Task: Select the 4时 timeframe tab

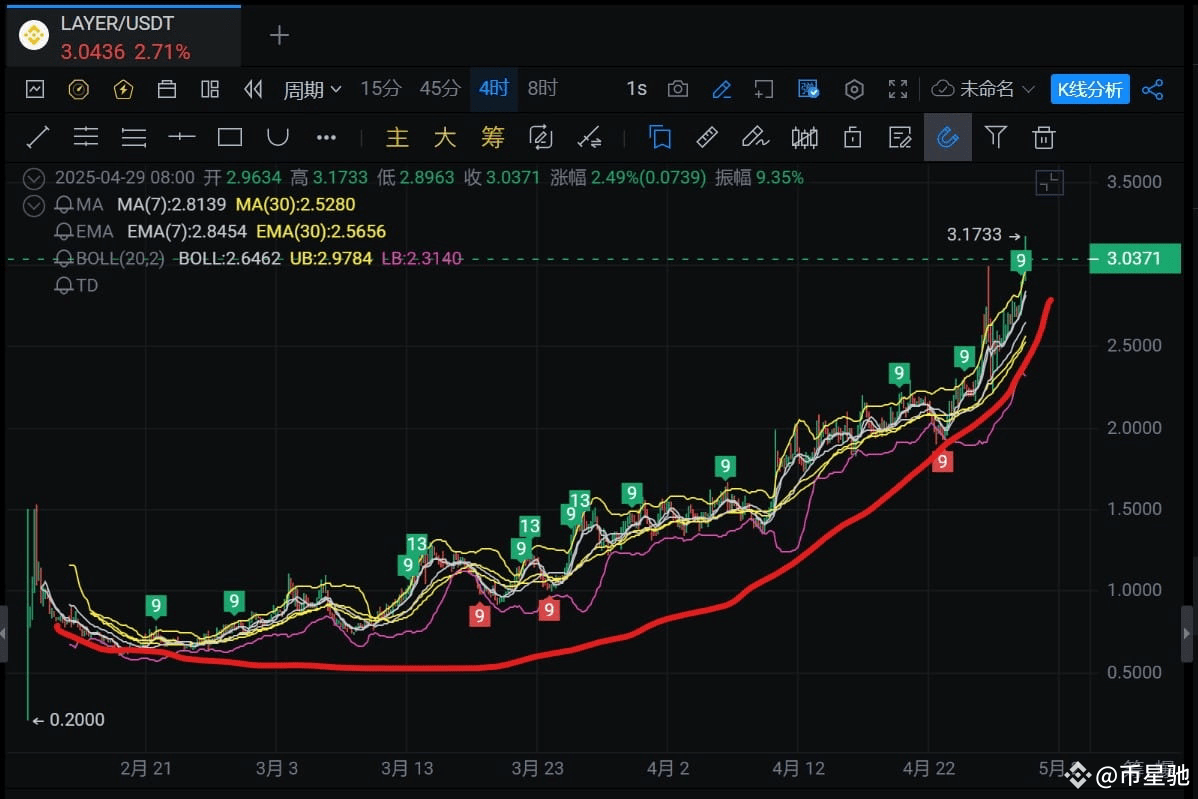Action: click(x=494, y=89)
